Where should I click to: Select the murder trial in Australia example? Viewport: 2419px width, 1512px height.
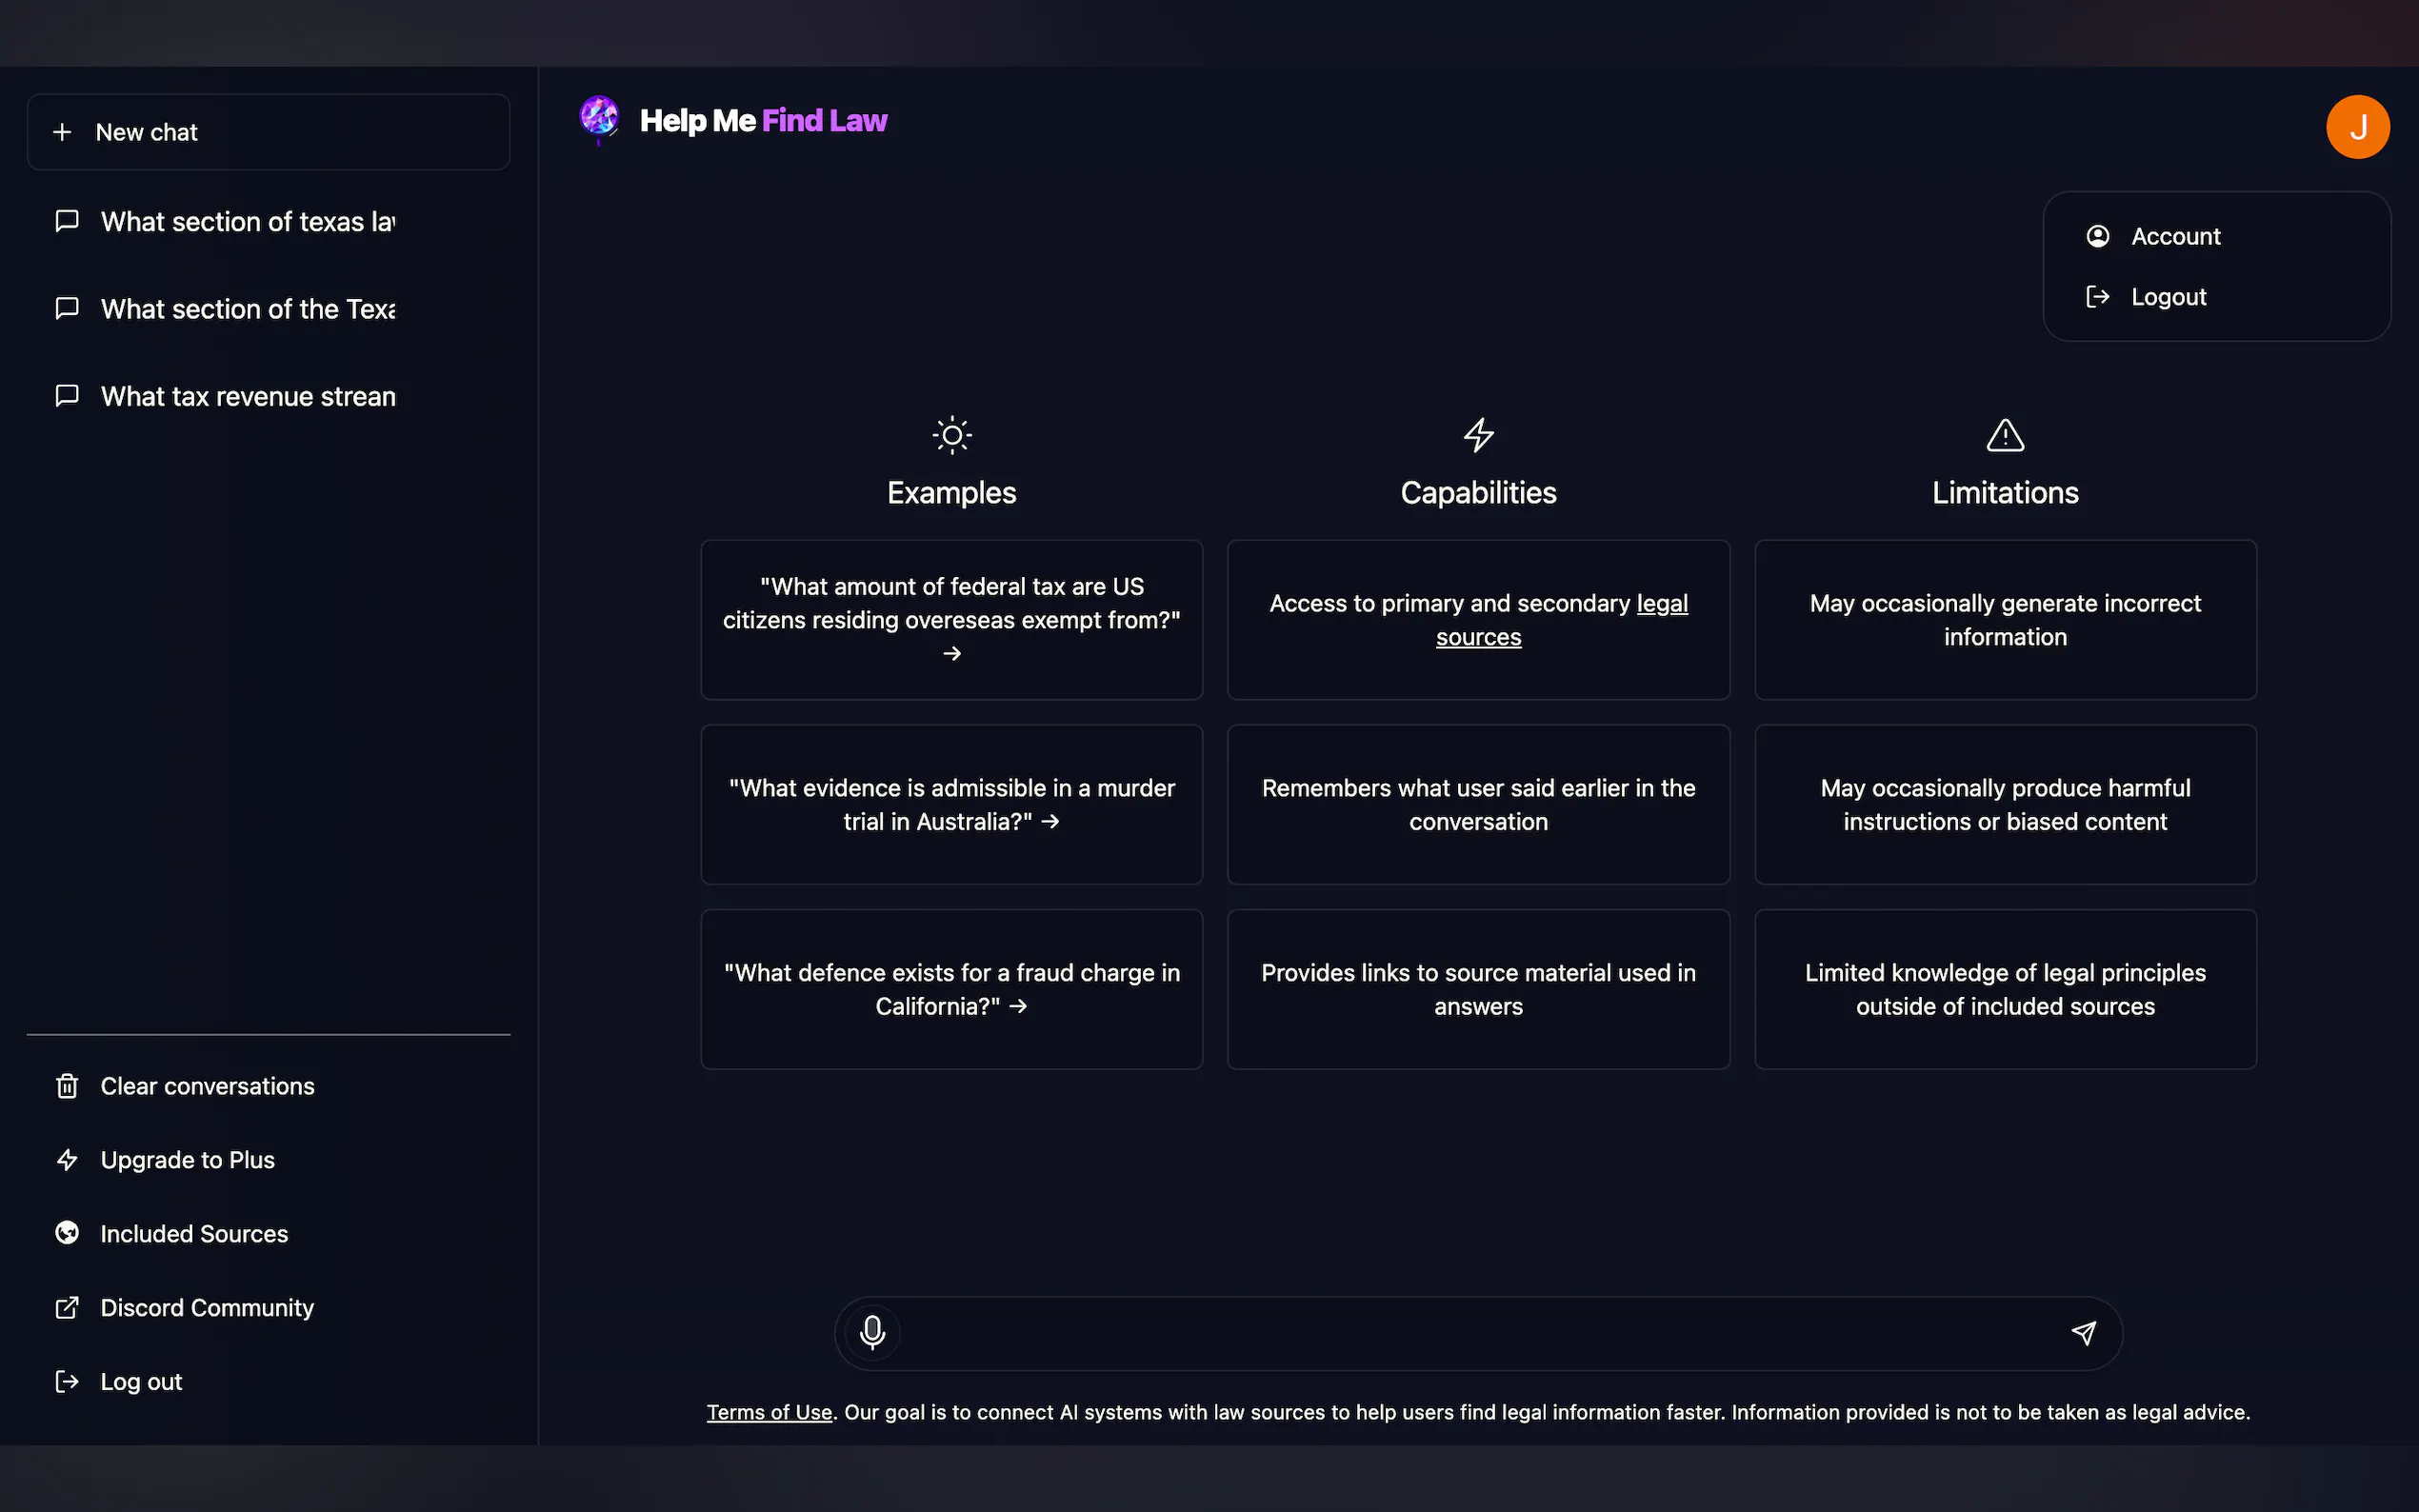click(951, 804)
